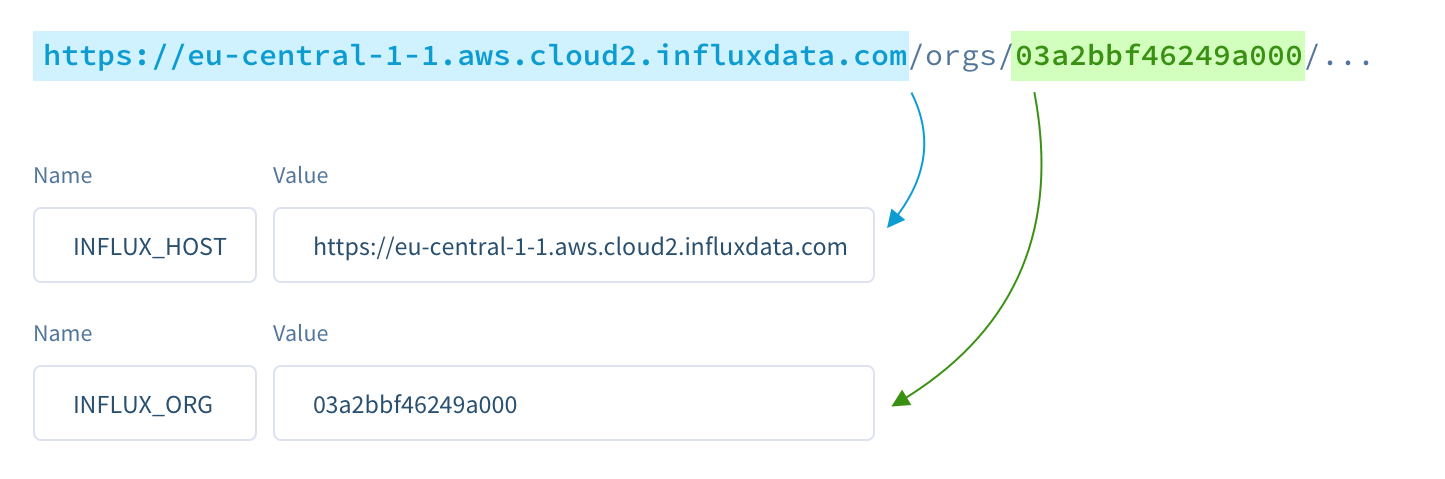This screenshot has width=1445, height=479.
Task: Click the Name label above INFLUX_HOST
Action: point(63,176)
